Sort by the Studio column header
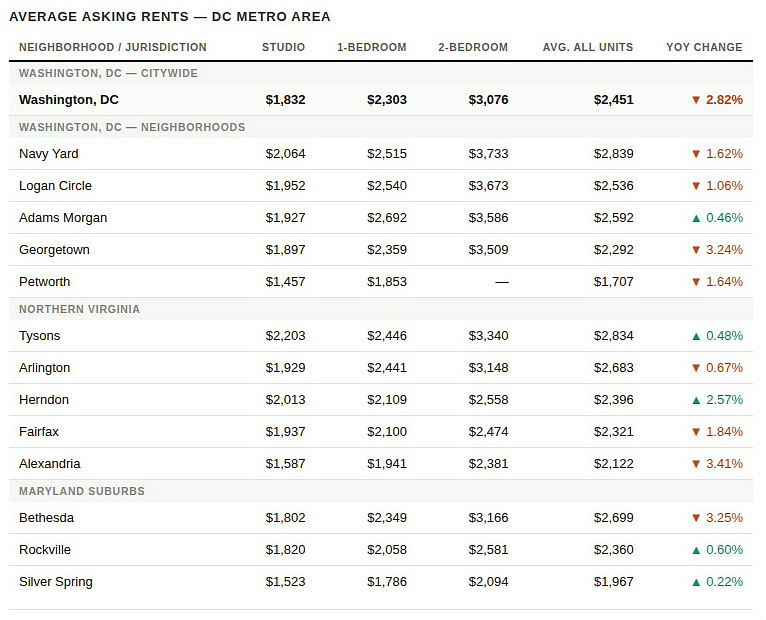This screenshot has width=766, height=620. coord(283,47)
